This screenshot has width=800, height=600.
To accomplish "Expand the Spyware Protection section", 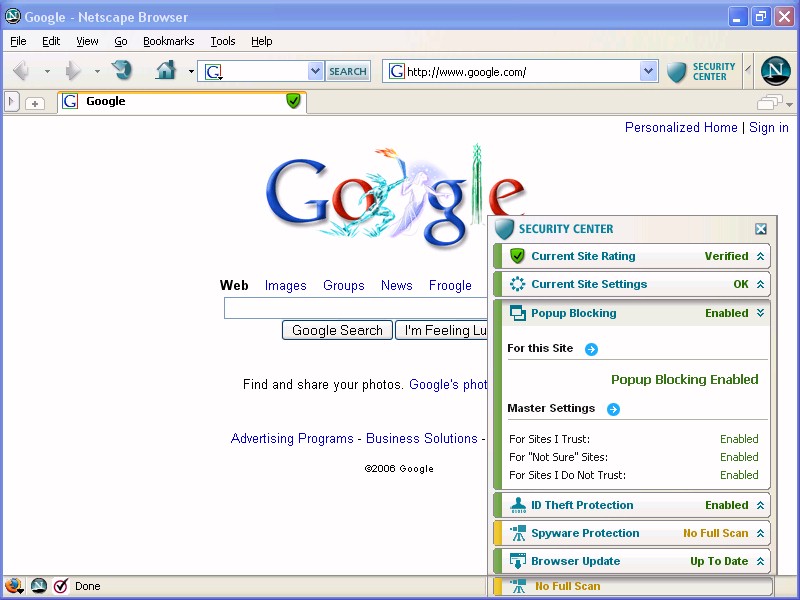I will click(760, 533).
